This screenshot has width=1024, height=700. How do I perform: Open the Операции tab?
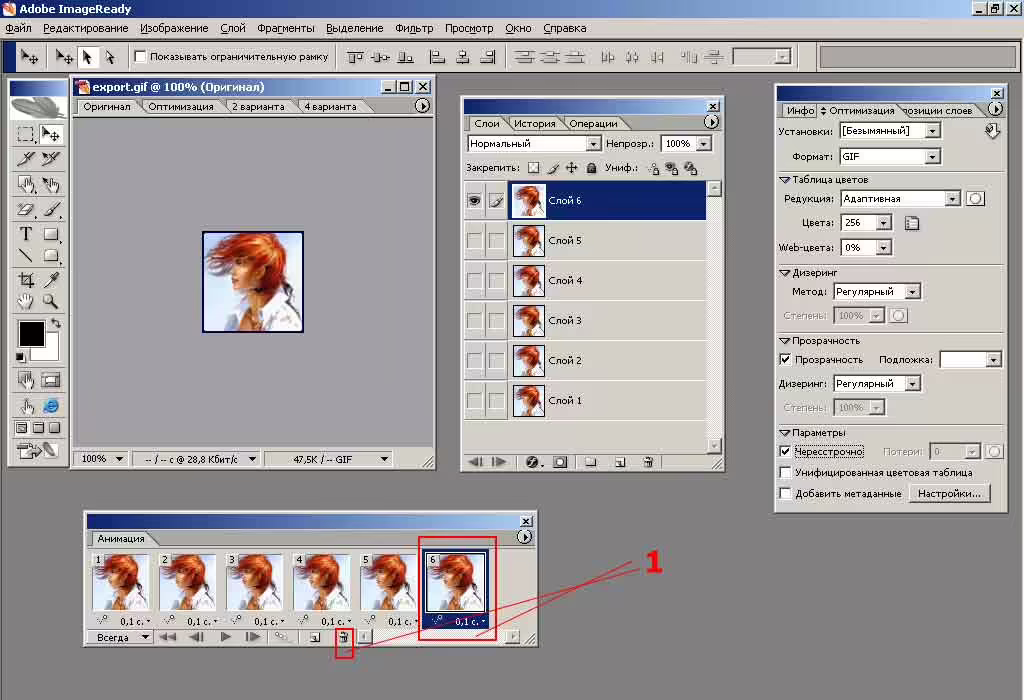coord(593,123)
